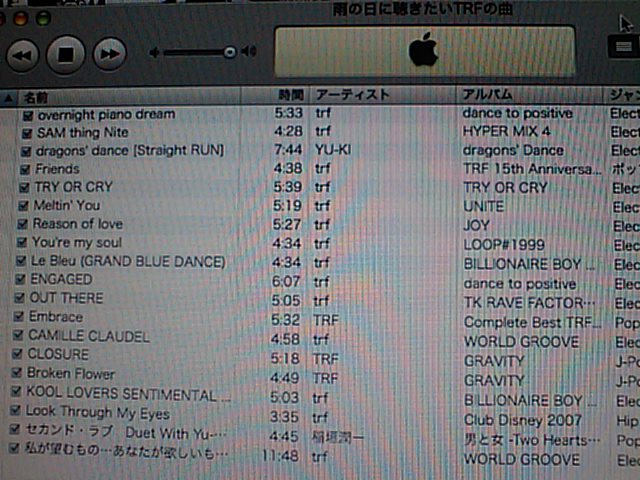Select the song name CAMILLE CLAUDEL
Screen dimensions: 640x480
pyautogui.click(x=89, y=336)
